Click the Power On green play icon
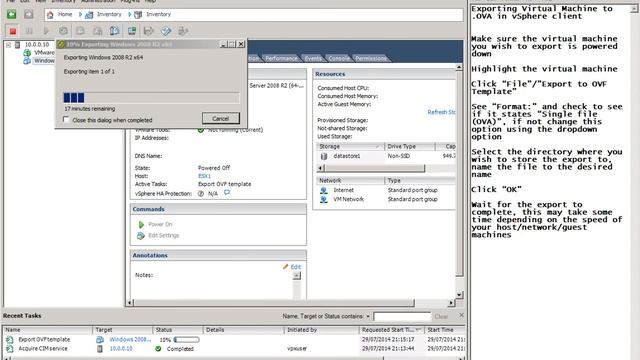The image size is (640, 360). (141, 224)
